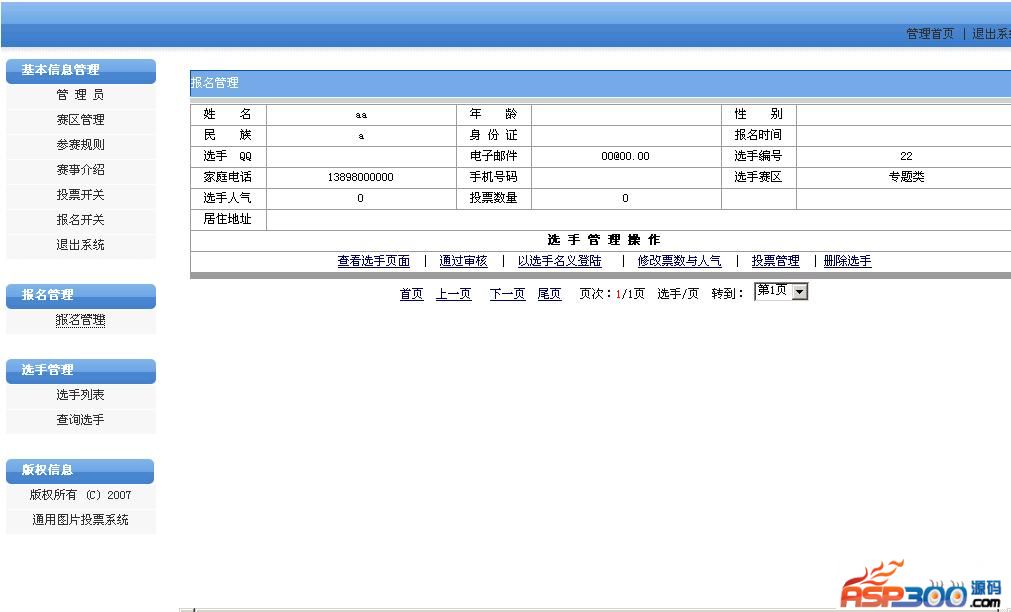1011x612 pixels.
Task: Click 通用图片投票系统 text
Action: tap(80, 520)
